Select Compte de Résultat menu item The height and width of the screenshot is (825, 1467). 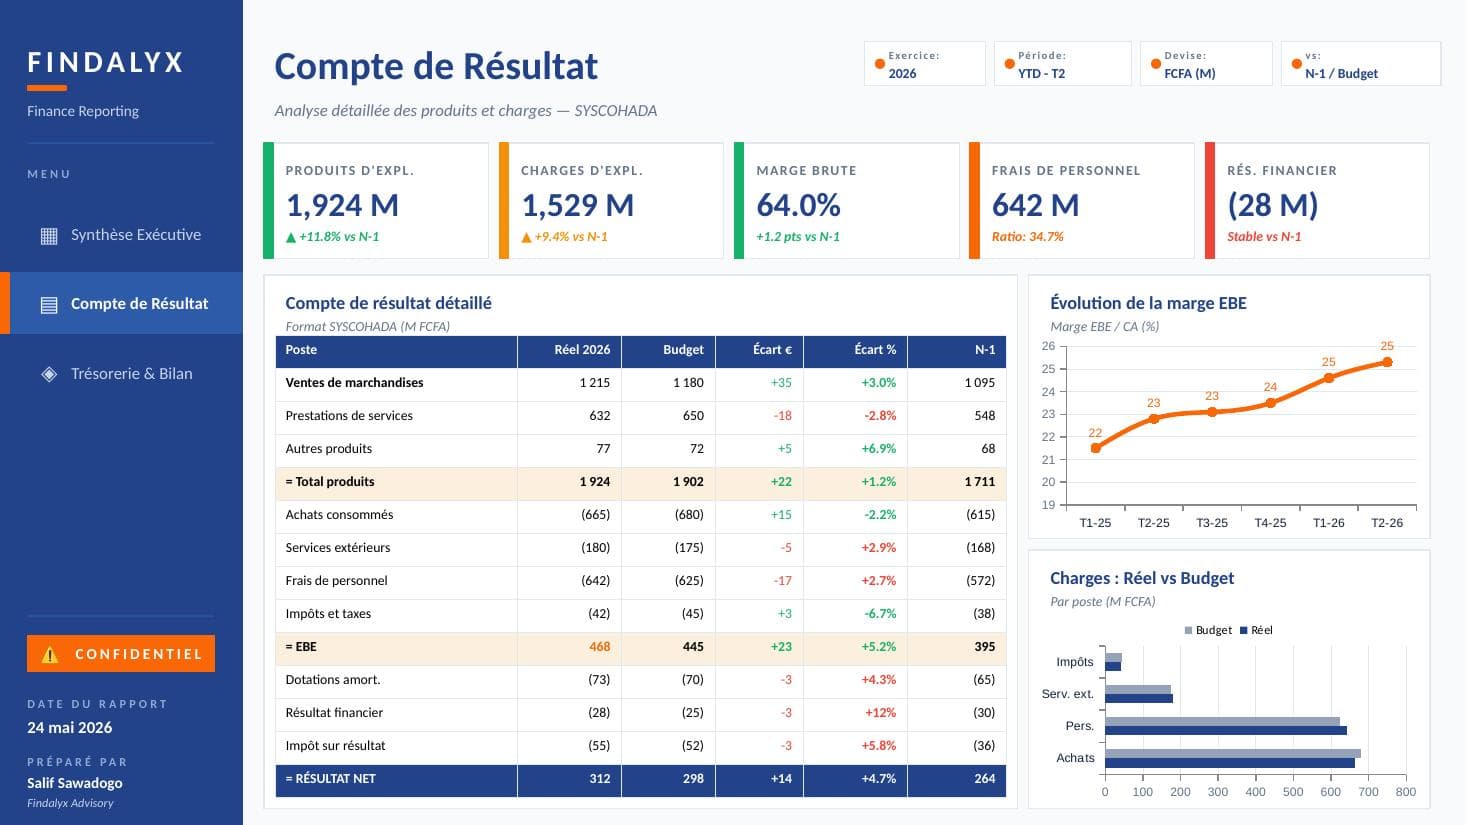click(x=121, y=303)
